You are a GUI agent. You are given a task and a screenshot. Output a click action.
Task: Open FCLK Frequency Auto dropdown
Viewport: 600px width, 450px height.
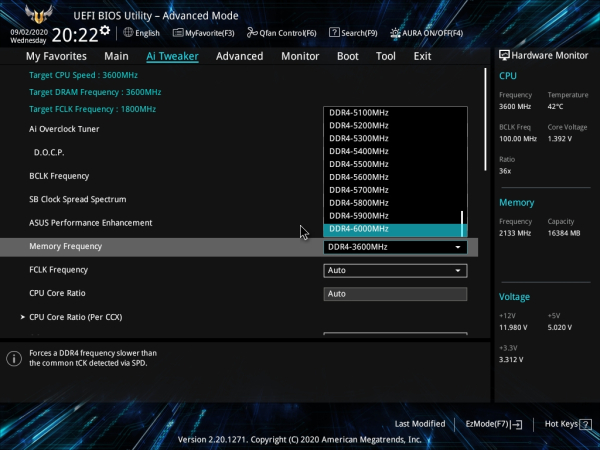tap(395, 271)
